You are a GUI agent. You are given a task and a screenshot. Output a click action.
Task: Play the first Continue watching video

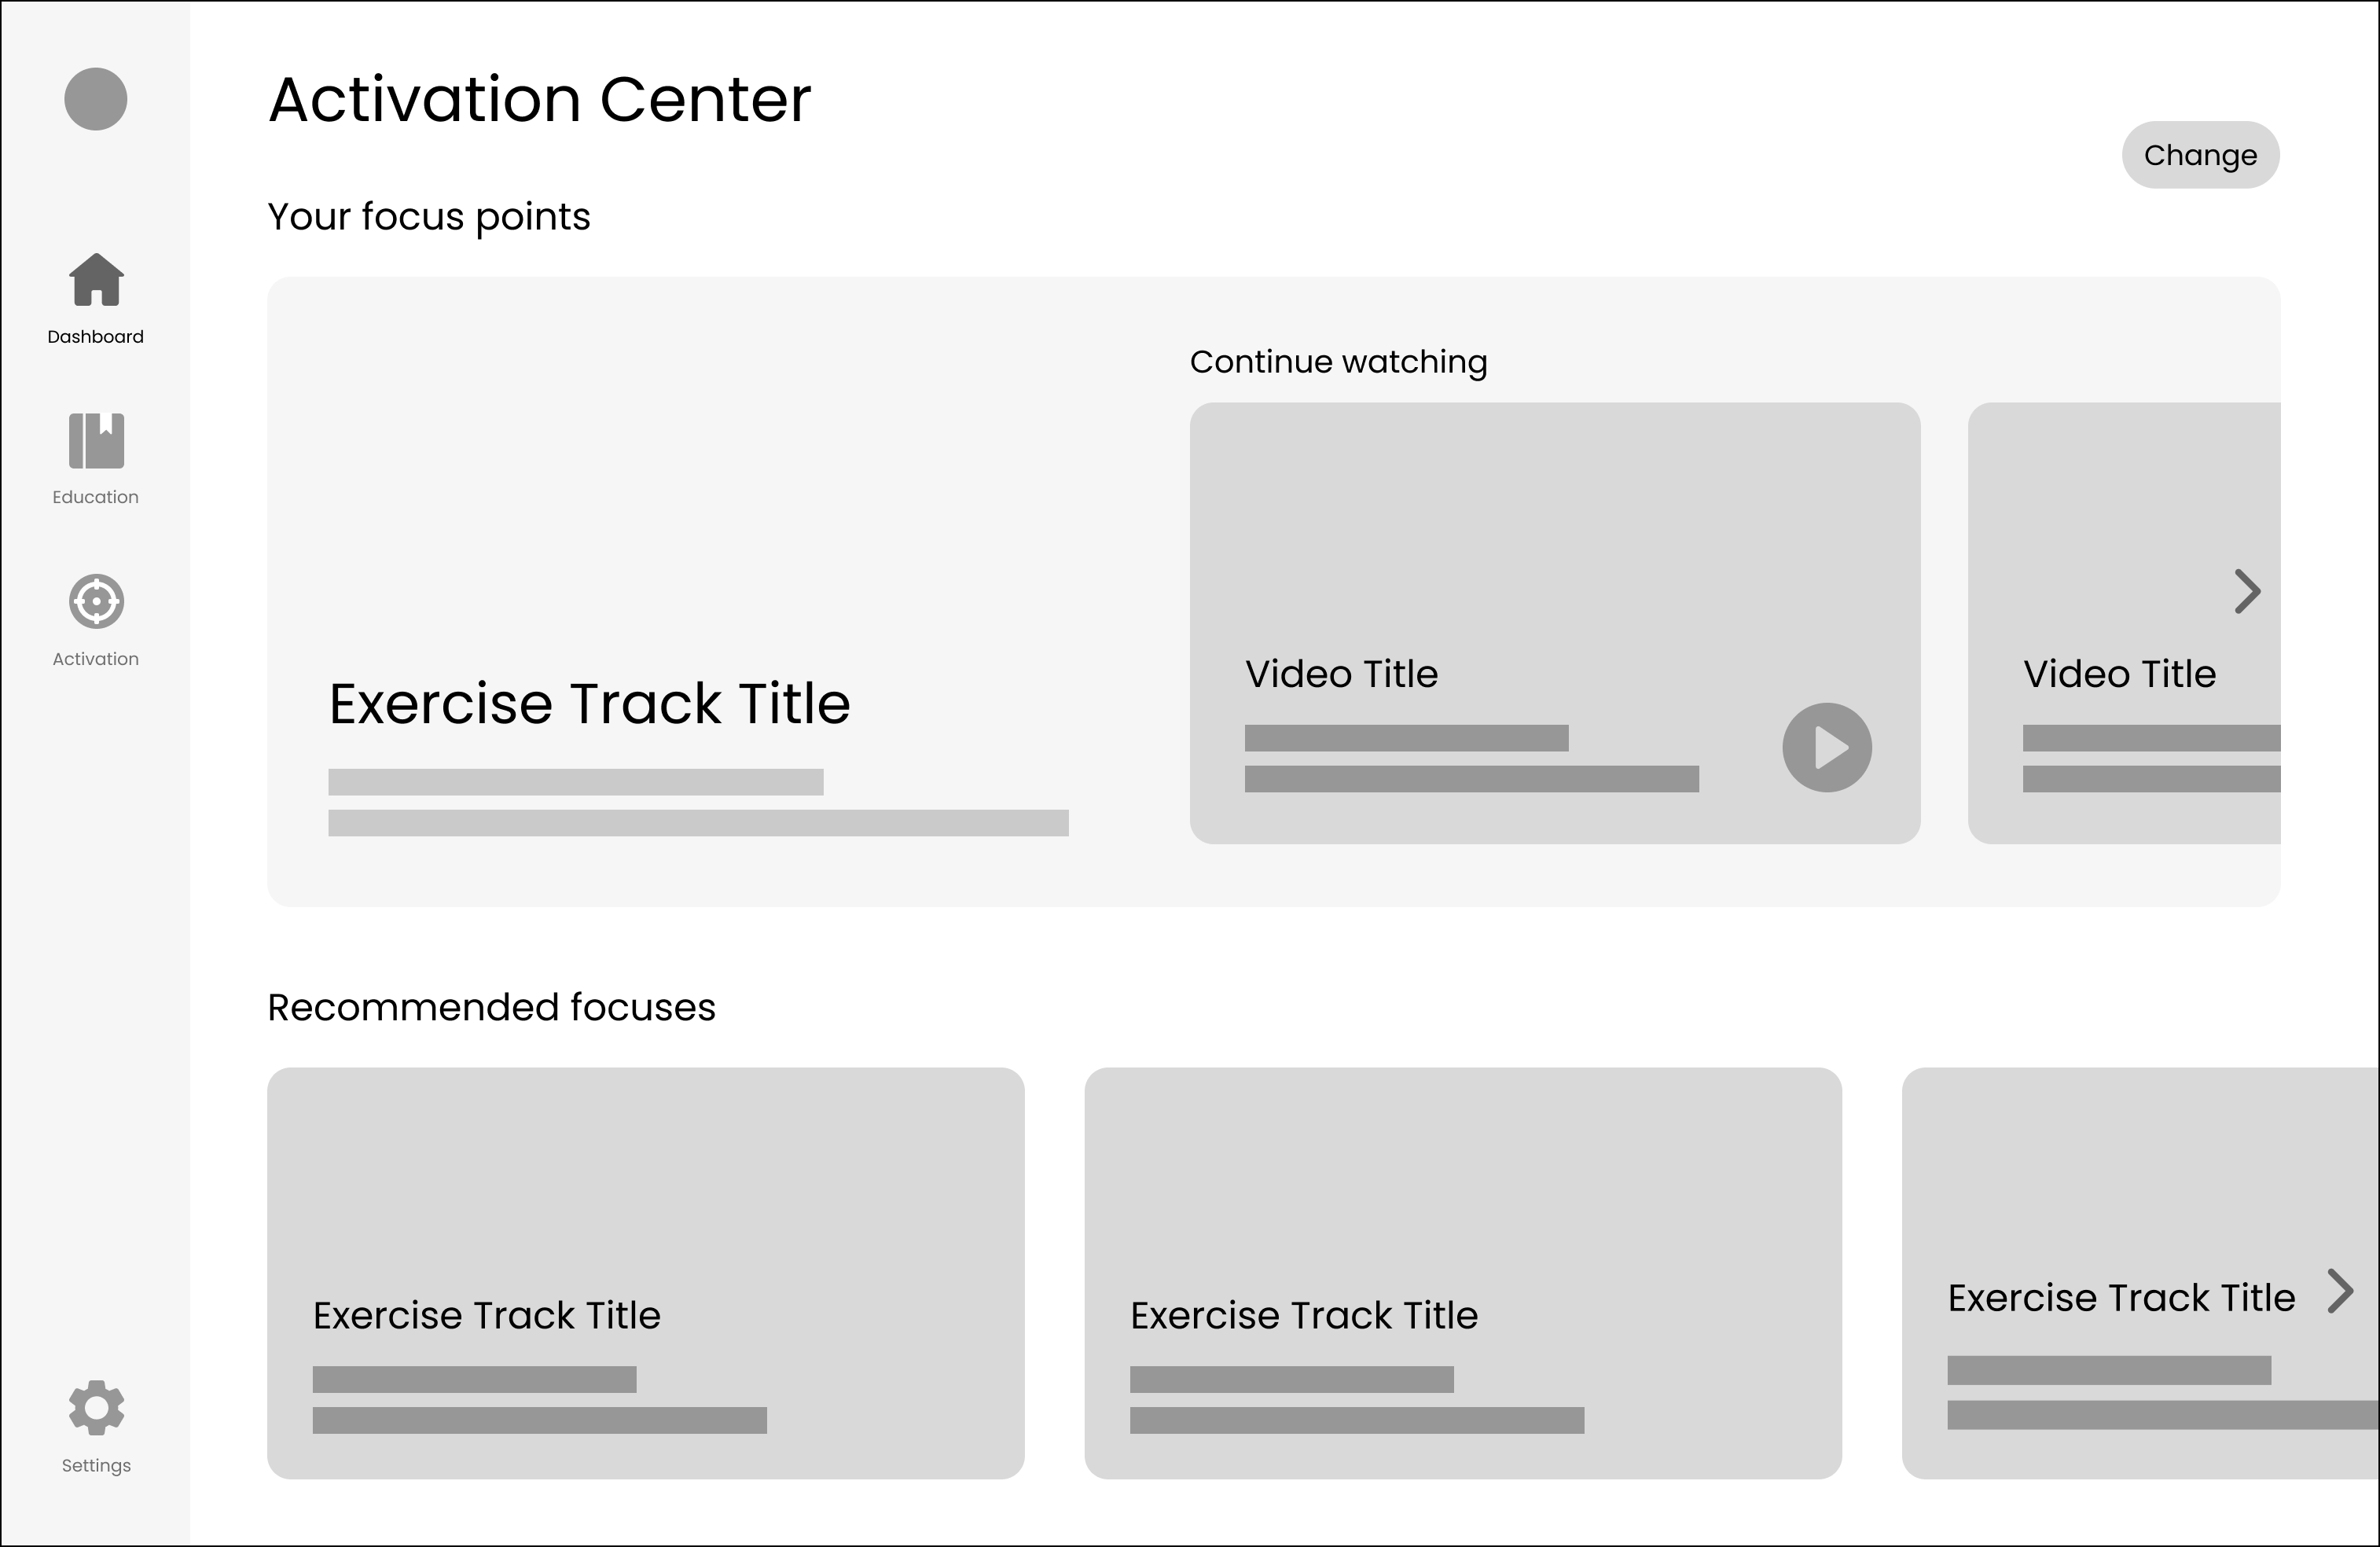pyautogui.click(x=1826, y=748)
